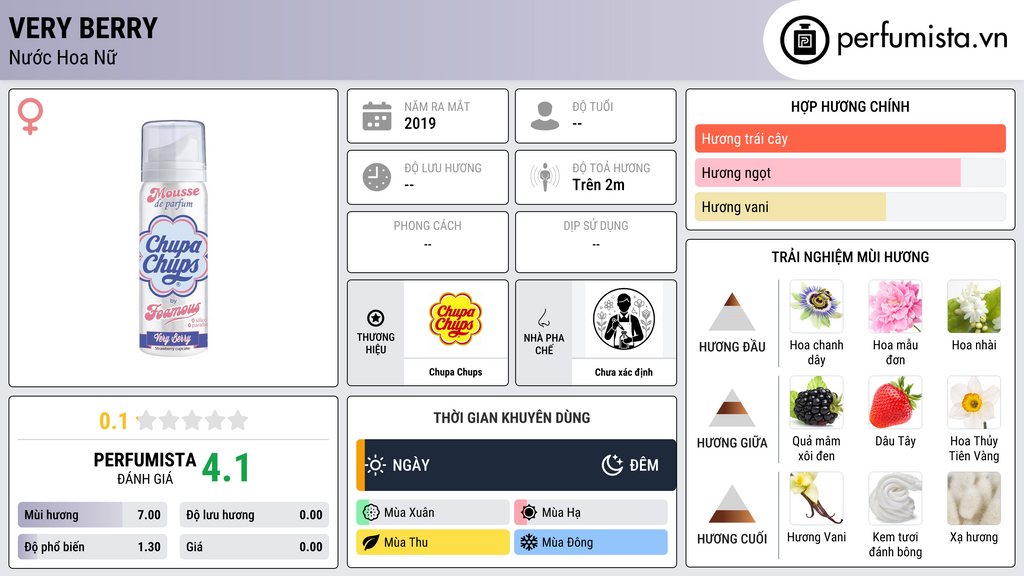Click the perfumer silhouette image

click(x=624, y=319)
